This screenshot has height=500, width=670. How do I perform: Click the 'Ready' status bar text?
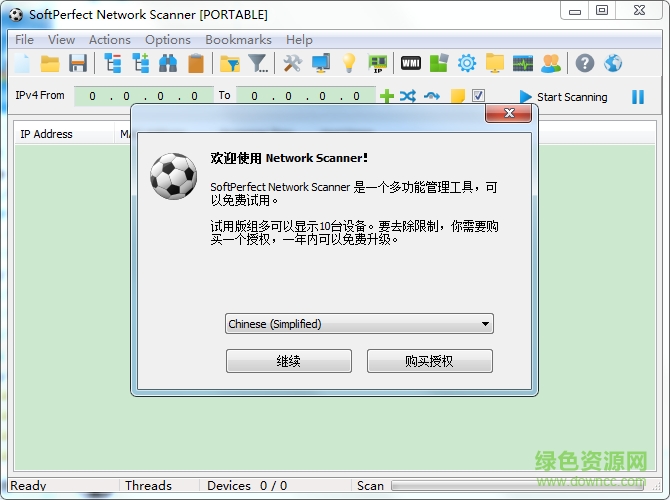click(28, 485)
